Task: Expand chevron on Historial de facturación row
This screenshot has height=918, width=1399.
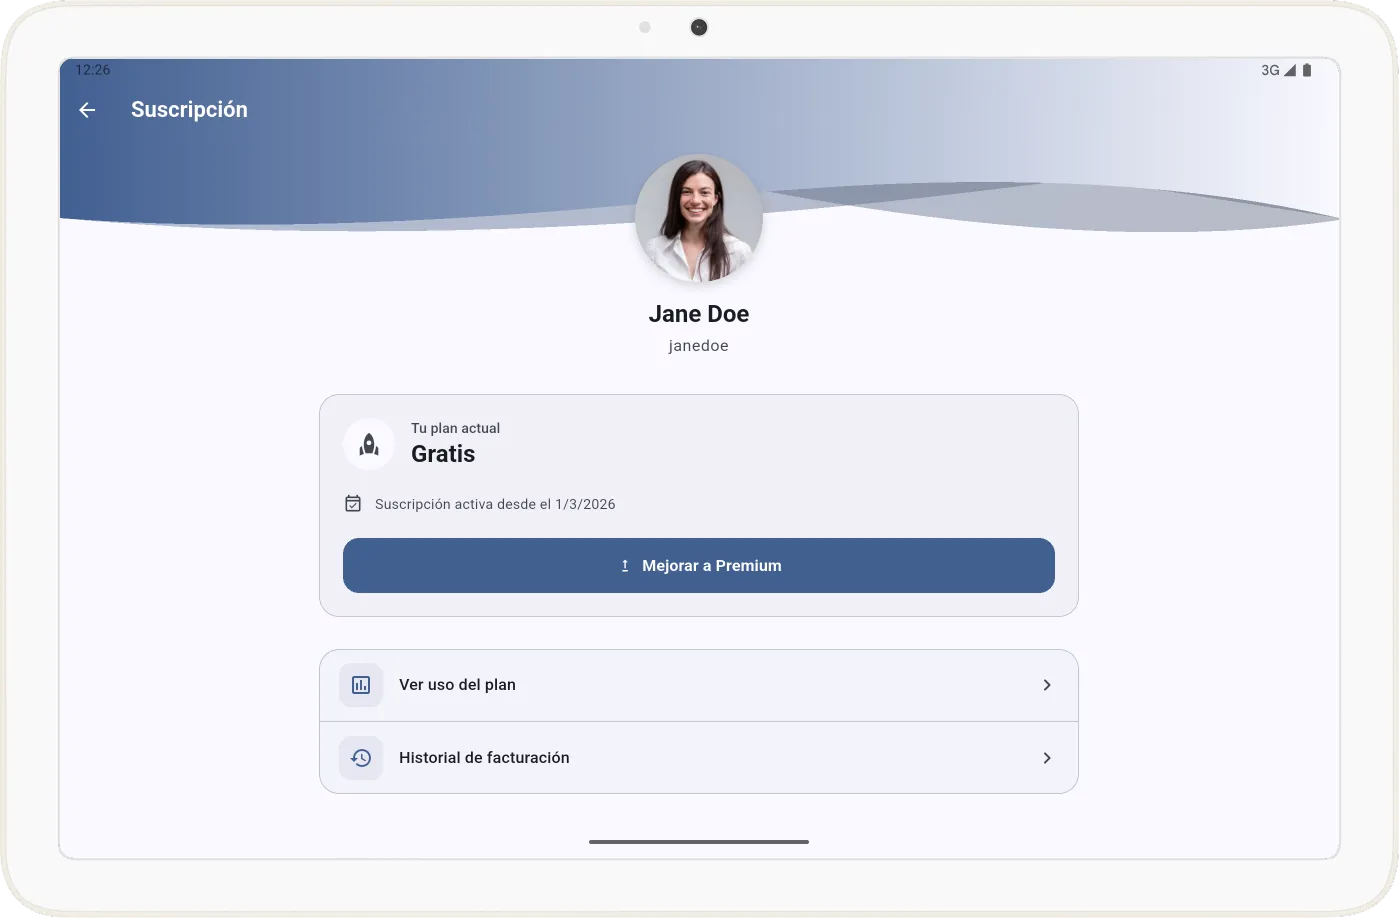Action: (1047, 758)
